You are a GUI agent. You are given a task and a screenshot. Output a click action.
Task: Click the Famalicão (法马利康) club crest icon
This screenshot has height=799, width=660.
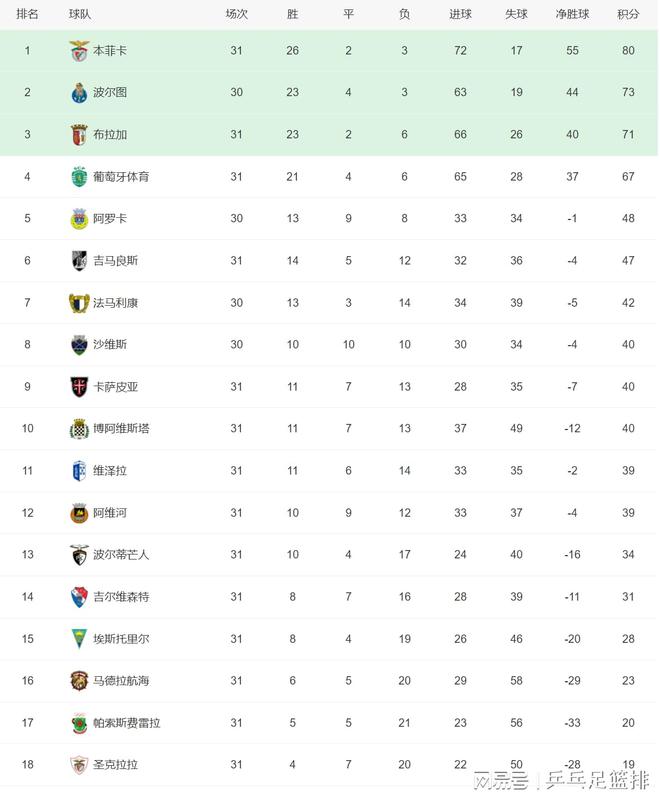pos(80,302)
